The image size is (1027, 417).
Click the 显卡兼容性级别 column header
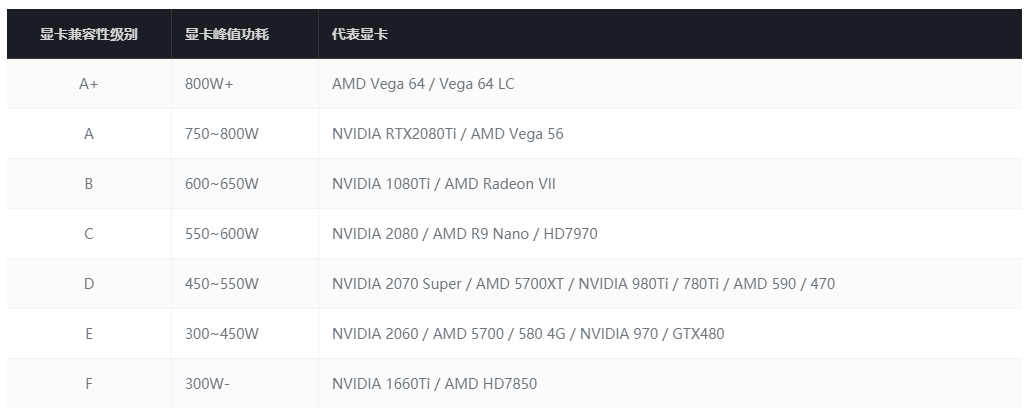pyautogui.click(x=89, y=34)
